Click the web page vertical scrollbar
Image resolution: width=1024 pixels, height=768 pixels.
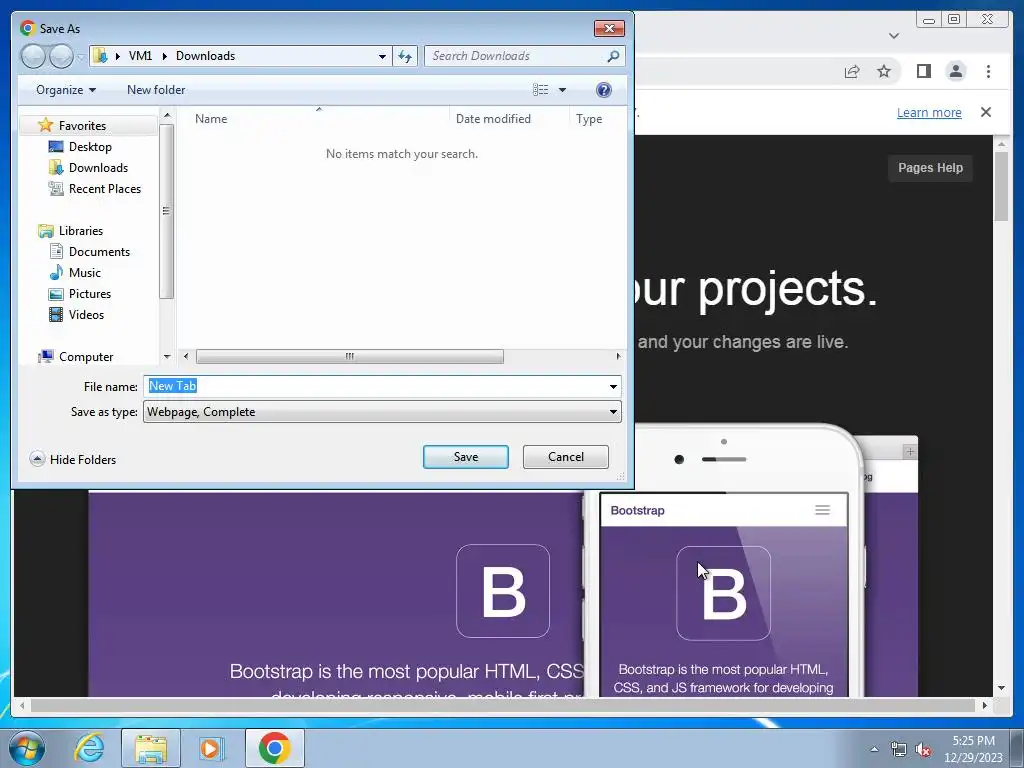pyautogui.click(x=1002, y=186)
